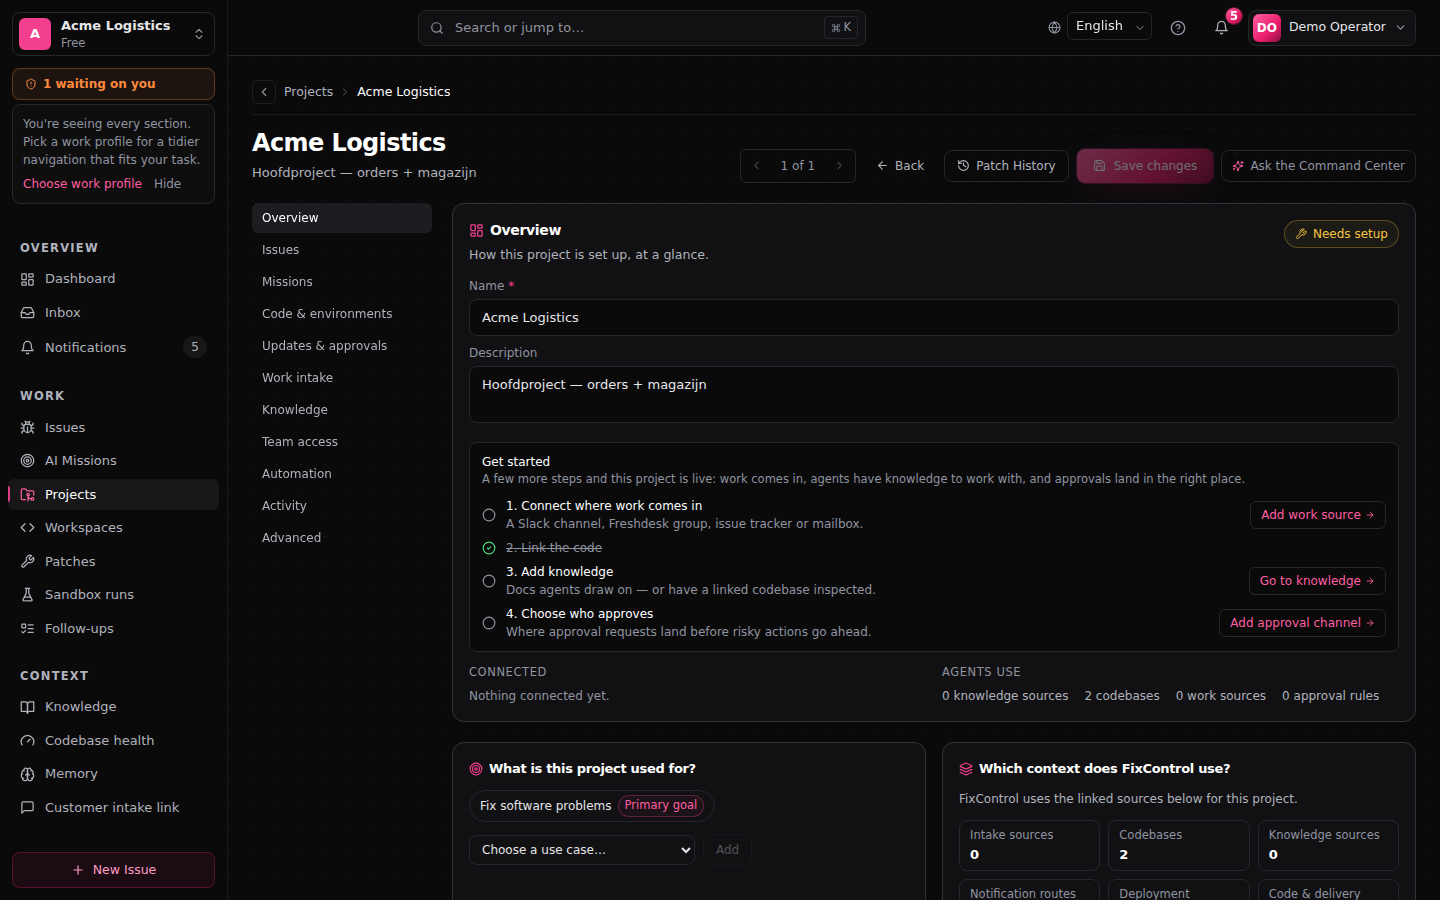Focus the Description text area

pos(934,395)
